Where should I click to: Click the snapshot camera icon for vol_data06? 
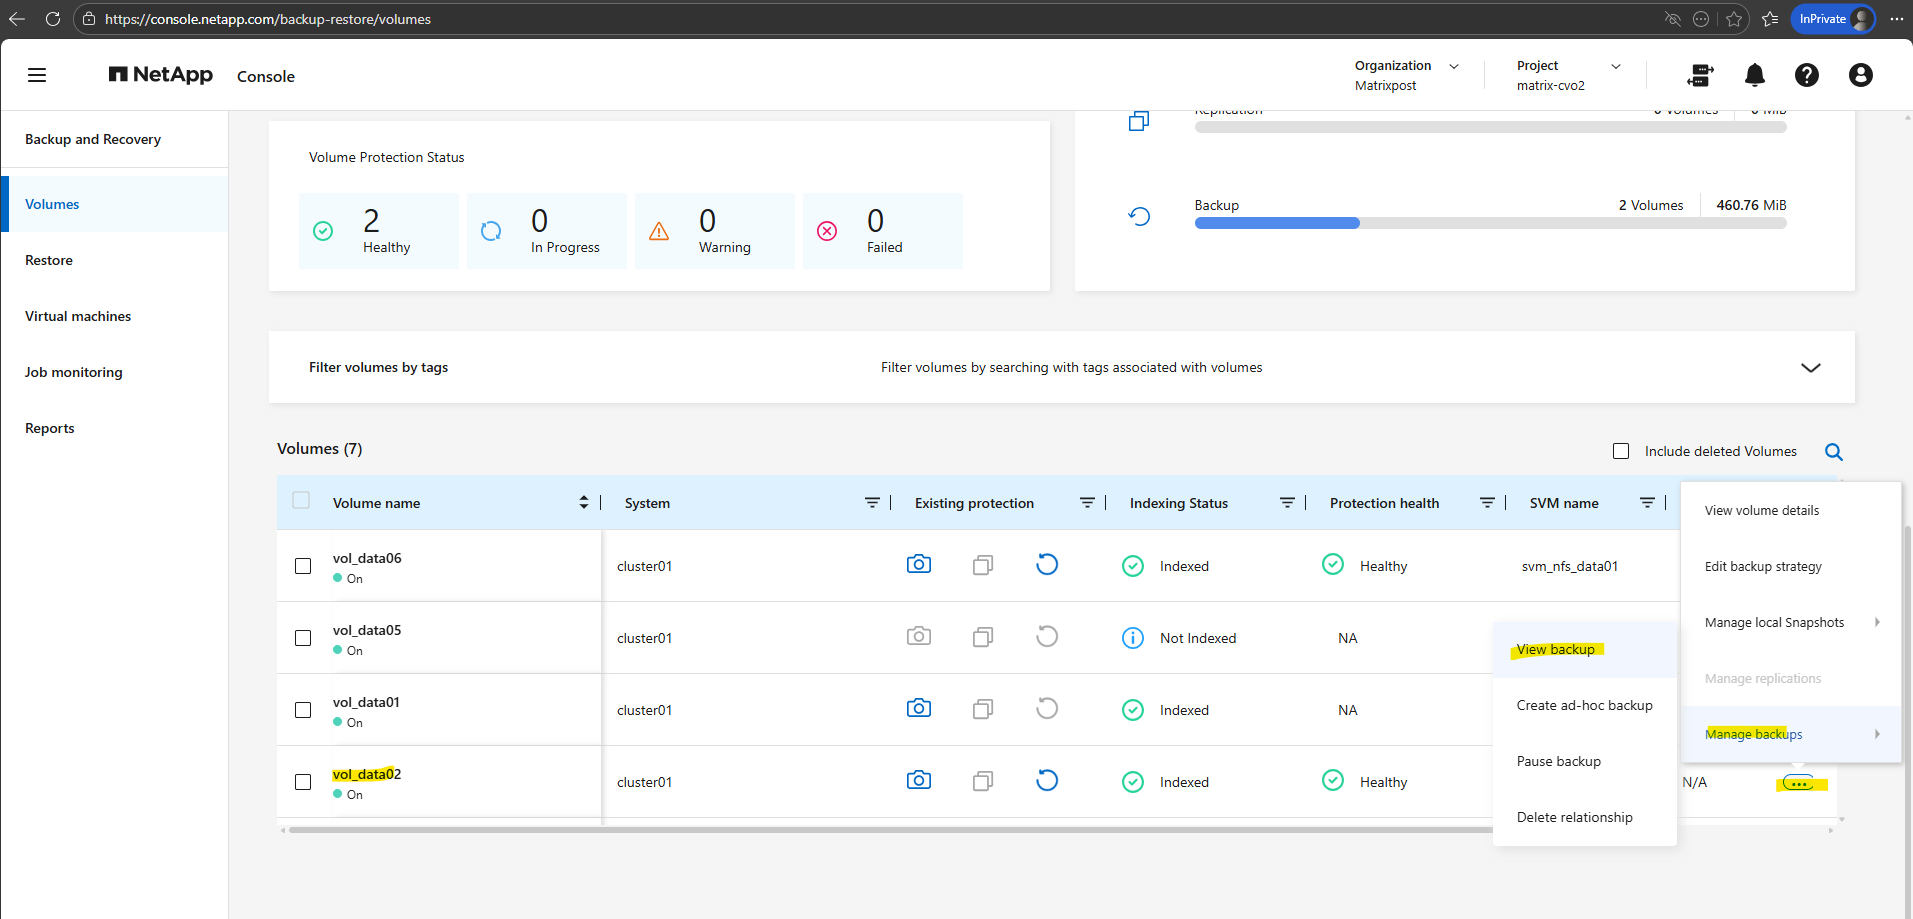coord(918,565)
